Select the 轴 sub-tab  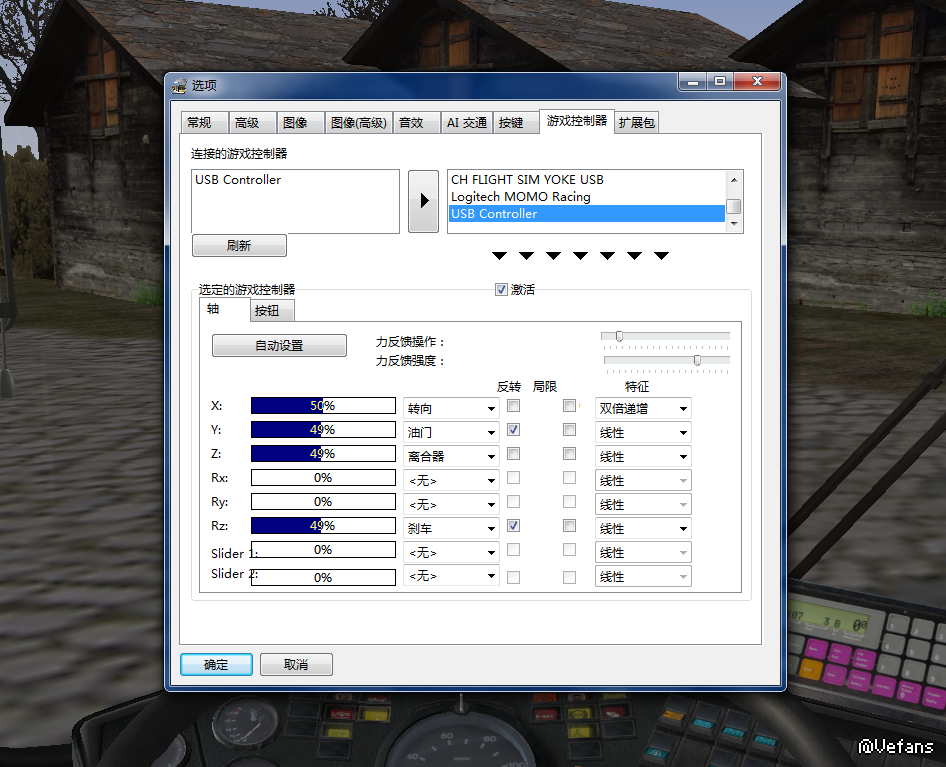click(224, 310)
